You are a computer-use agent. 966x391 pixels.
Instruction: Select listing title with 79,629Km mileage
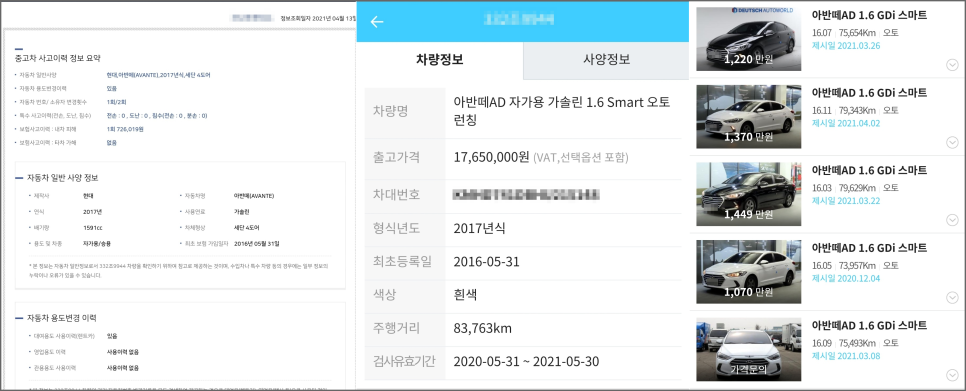869,170
